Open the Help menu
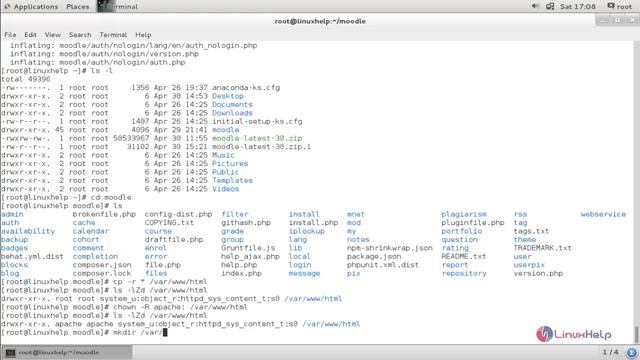Viewport: 640px width, 360px height. (143, 35)
